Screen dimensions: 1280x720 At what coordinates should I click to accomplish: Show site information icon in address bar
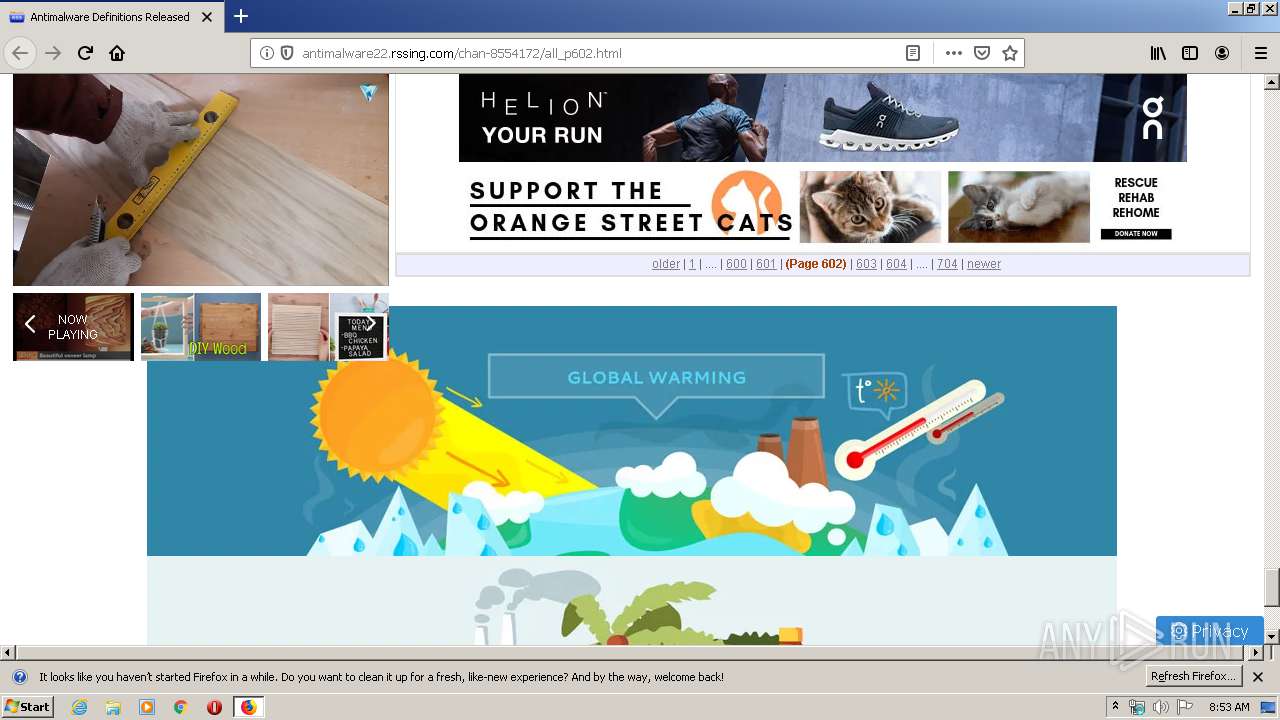click(267, 53)
